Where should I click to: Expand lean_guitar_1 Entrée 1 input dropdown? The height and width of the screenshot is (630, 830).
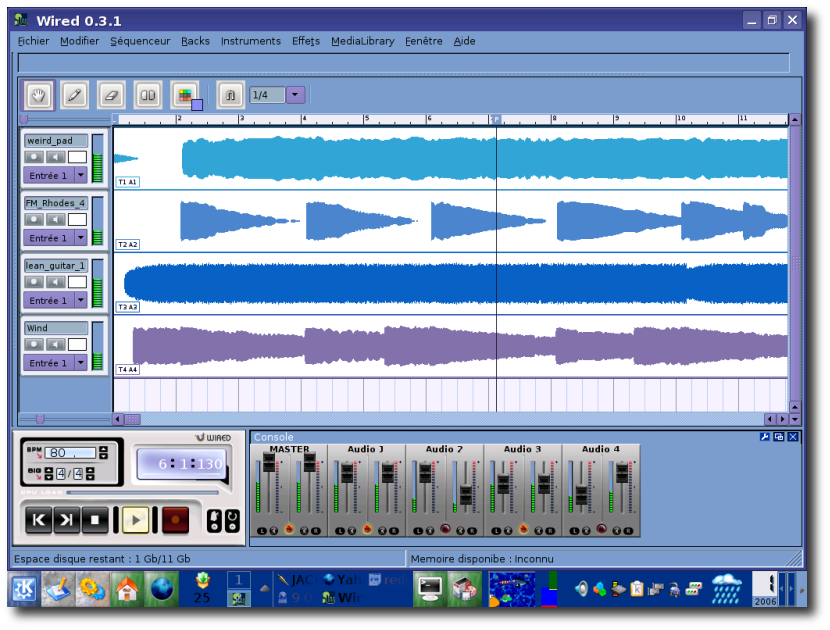pyautogui.click(x=80, y=300)
